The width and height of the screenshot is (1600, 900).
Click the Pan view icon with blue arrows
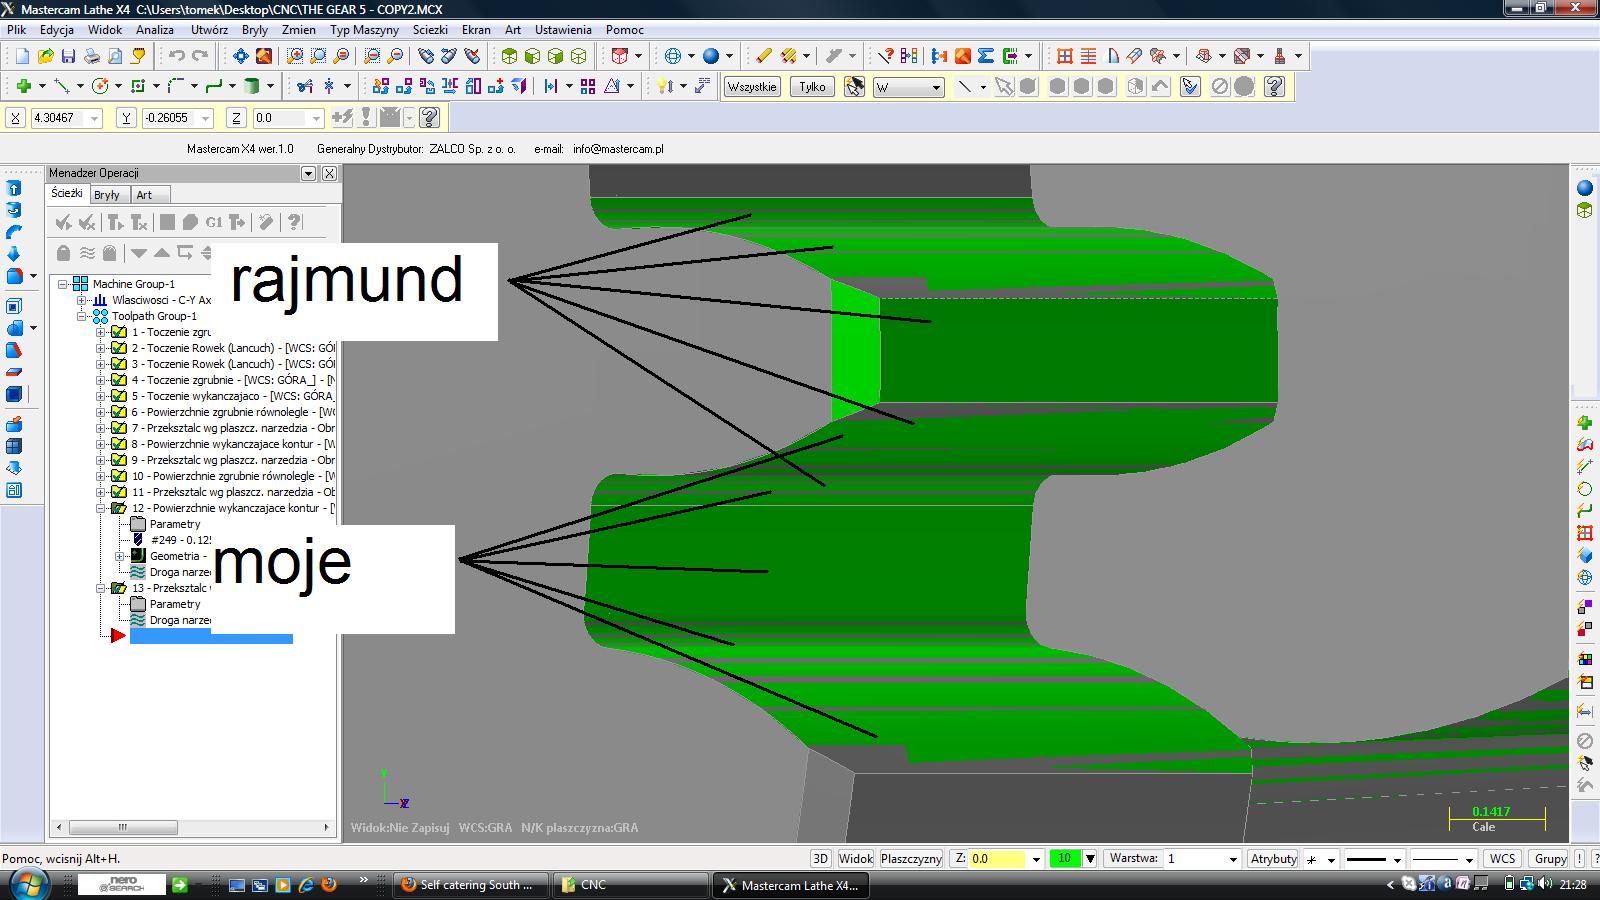[x=241, y=56]
